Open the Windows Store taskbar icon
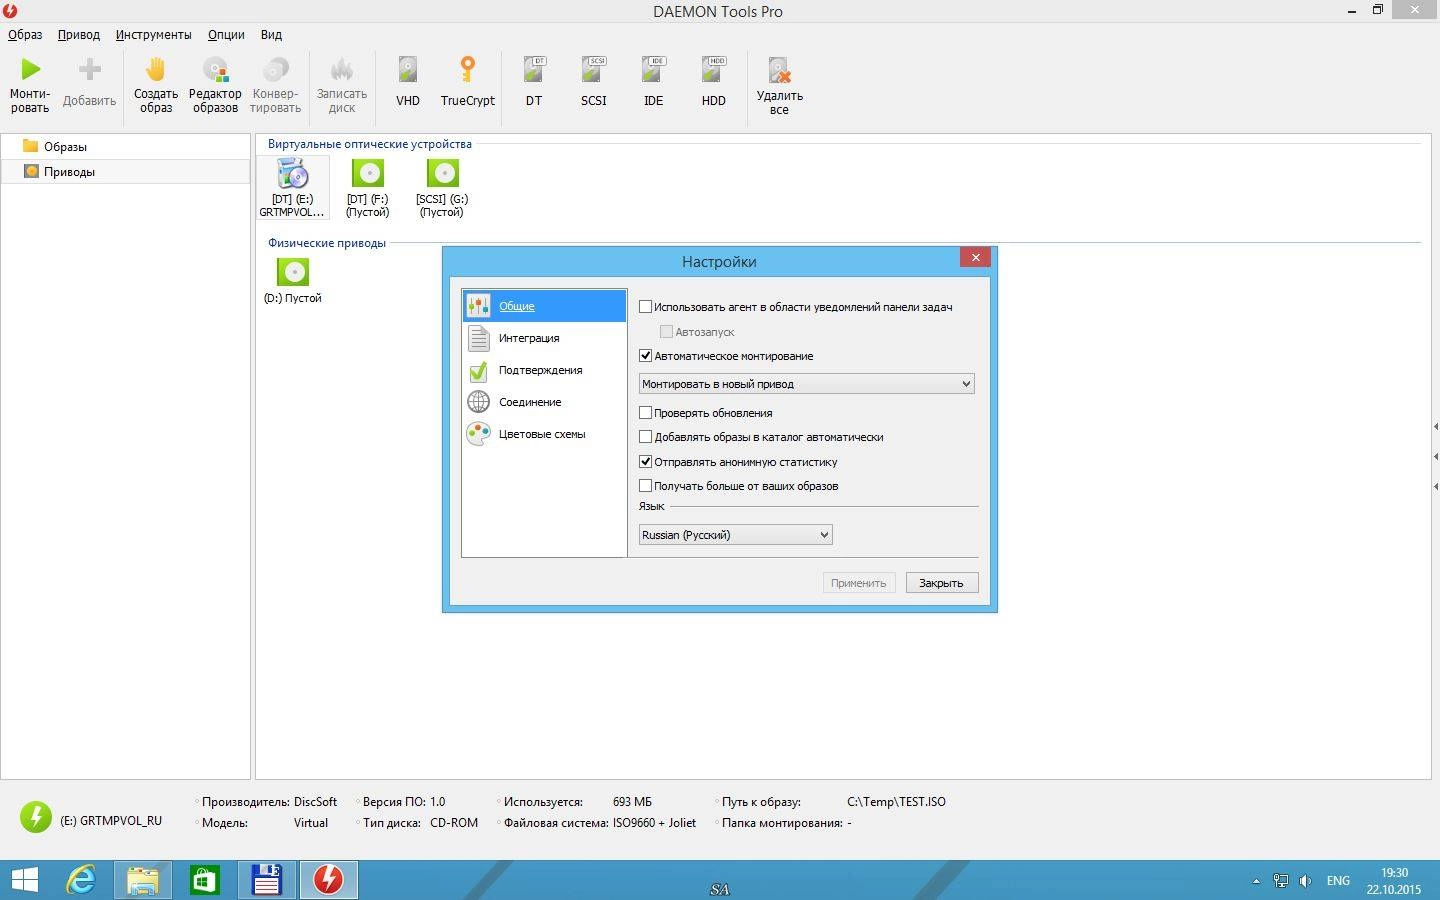The width and height of the screenshot is (1440, 900). [x=205, y=880]
